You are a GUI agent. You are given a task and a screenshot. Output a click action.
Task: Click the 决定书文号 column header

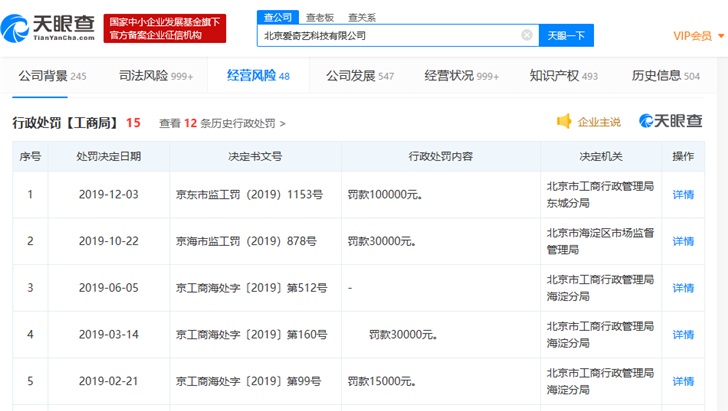point(255,157)
